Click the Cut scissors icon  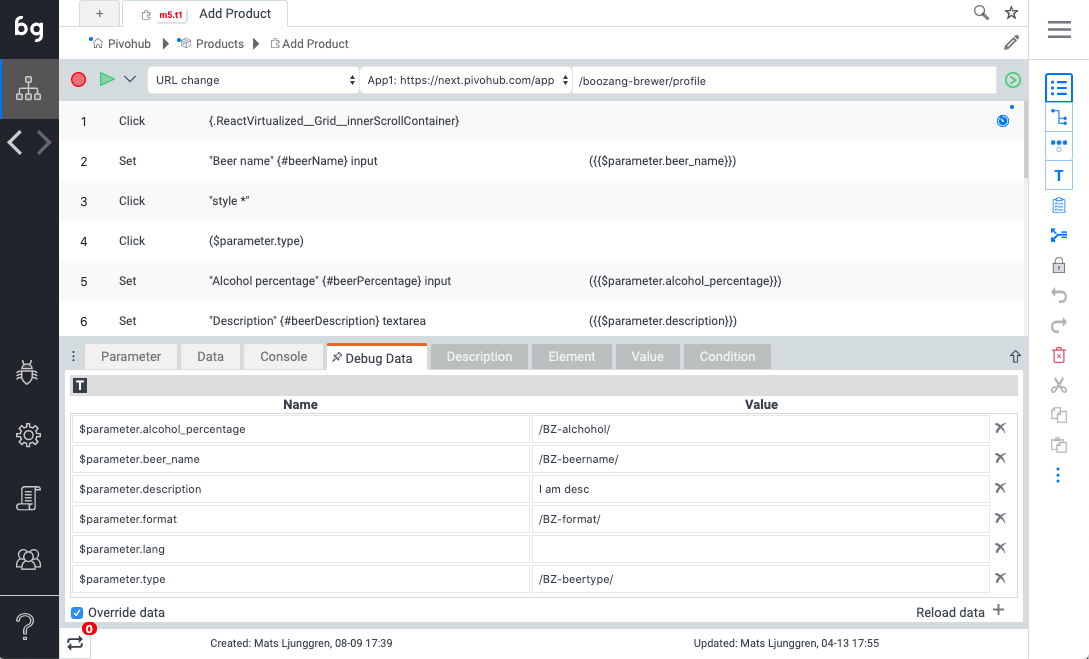(1059, 385)
